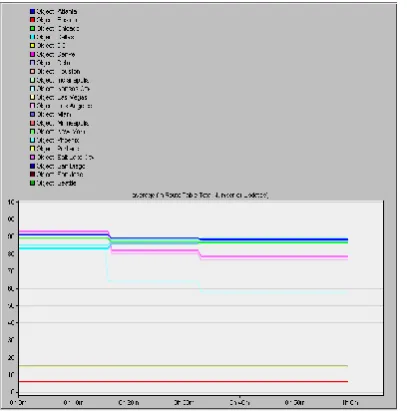Select the 'Object: Las Vegas' legend label text
Screen dimensions: 407x411
62,97
